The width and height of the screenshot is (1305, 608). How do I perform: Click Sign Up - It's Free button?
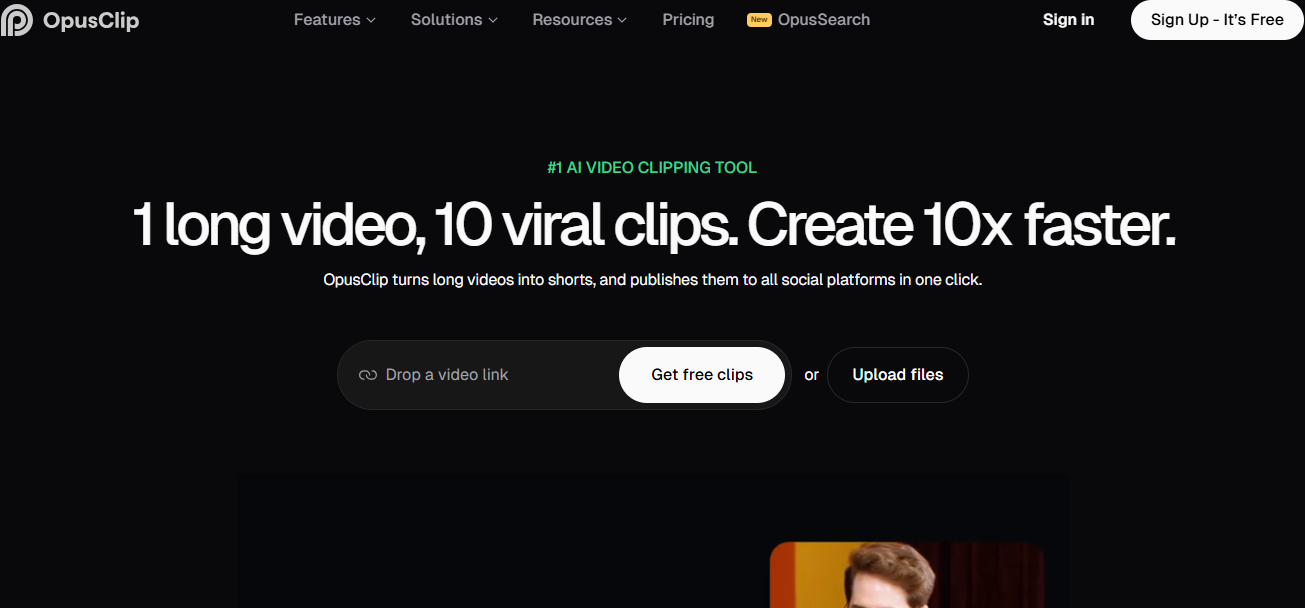click(1217, 20)
